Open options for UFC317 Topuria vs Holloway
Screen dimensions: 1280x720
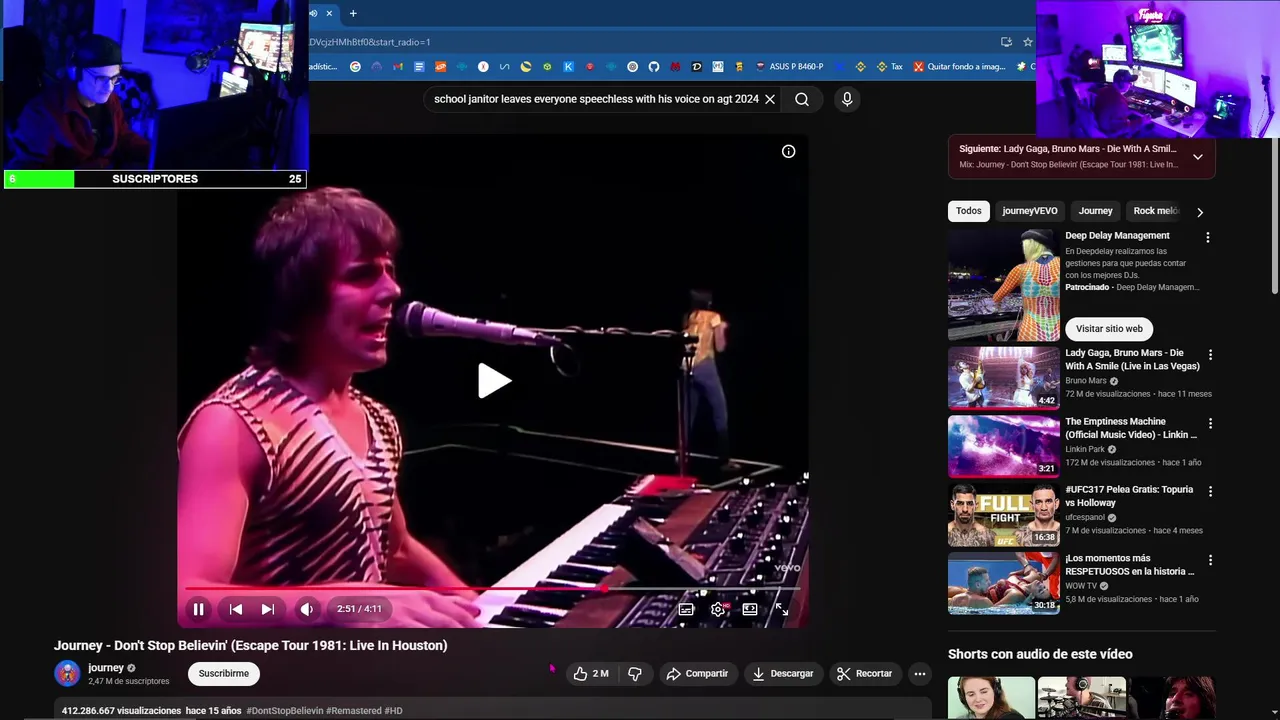(x=1211, y=492)
